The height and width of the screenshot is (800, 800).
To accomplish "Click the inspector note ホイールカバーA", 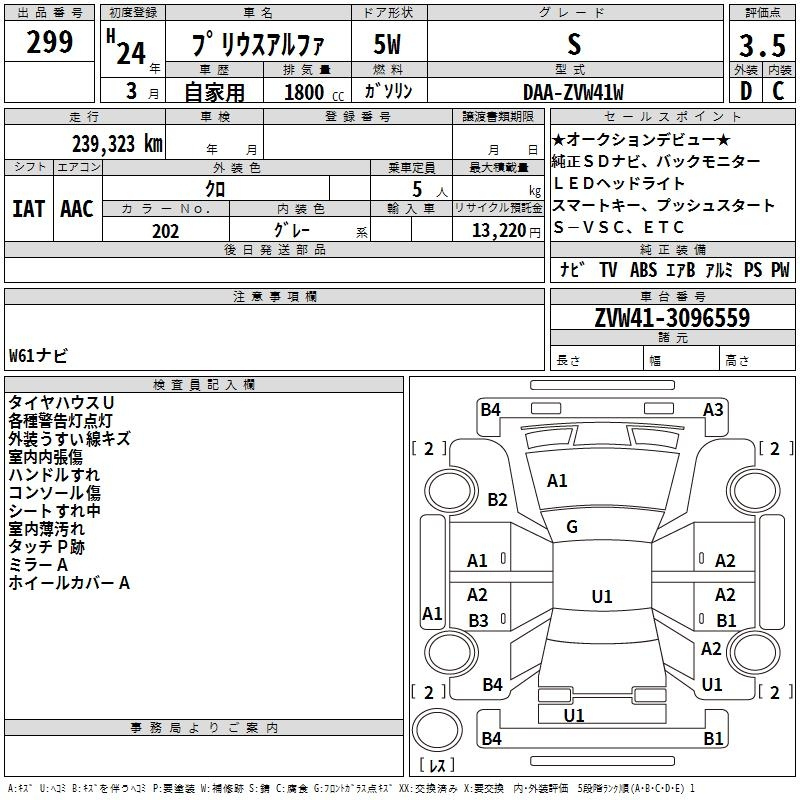I will [69, 583].
